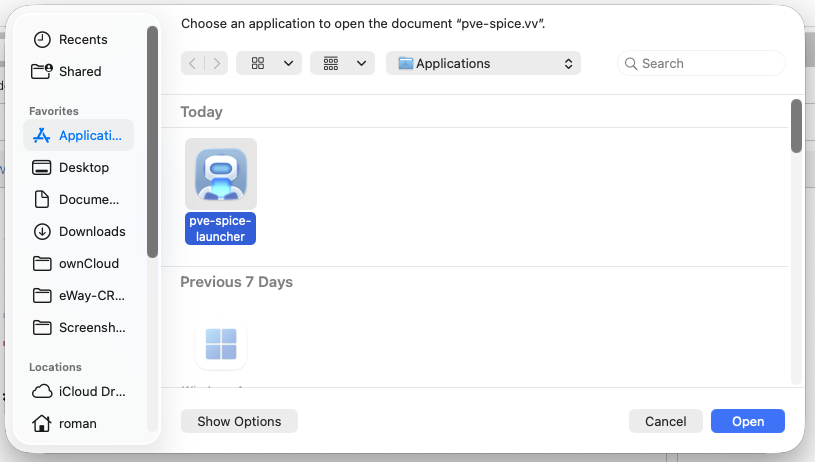Select the pve-spice-launcher app icon
This screenshot has height=462, width=815.
point(221,174)
